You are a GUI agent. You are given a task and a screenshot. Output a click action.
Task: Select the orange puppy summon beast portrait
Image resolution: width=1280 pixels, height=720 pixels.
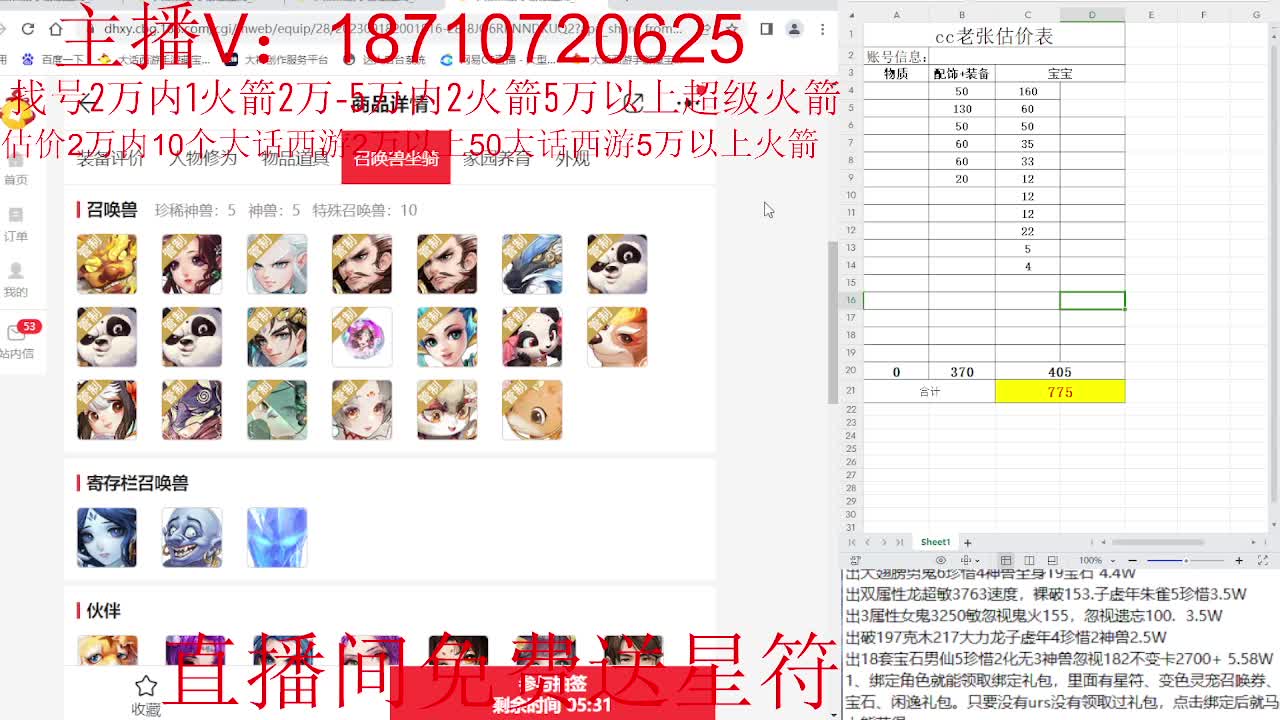click(x=532, y=410)
